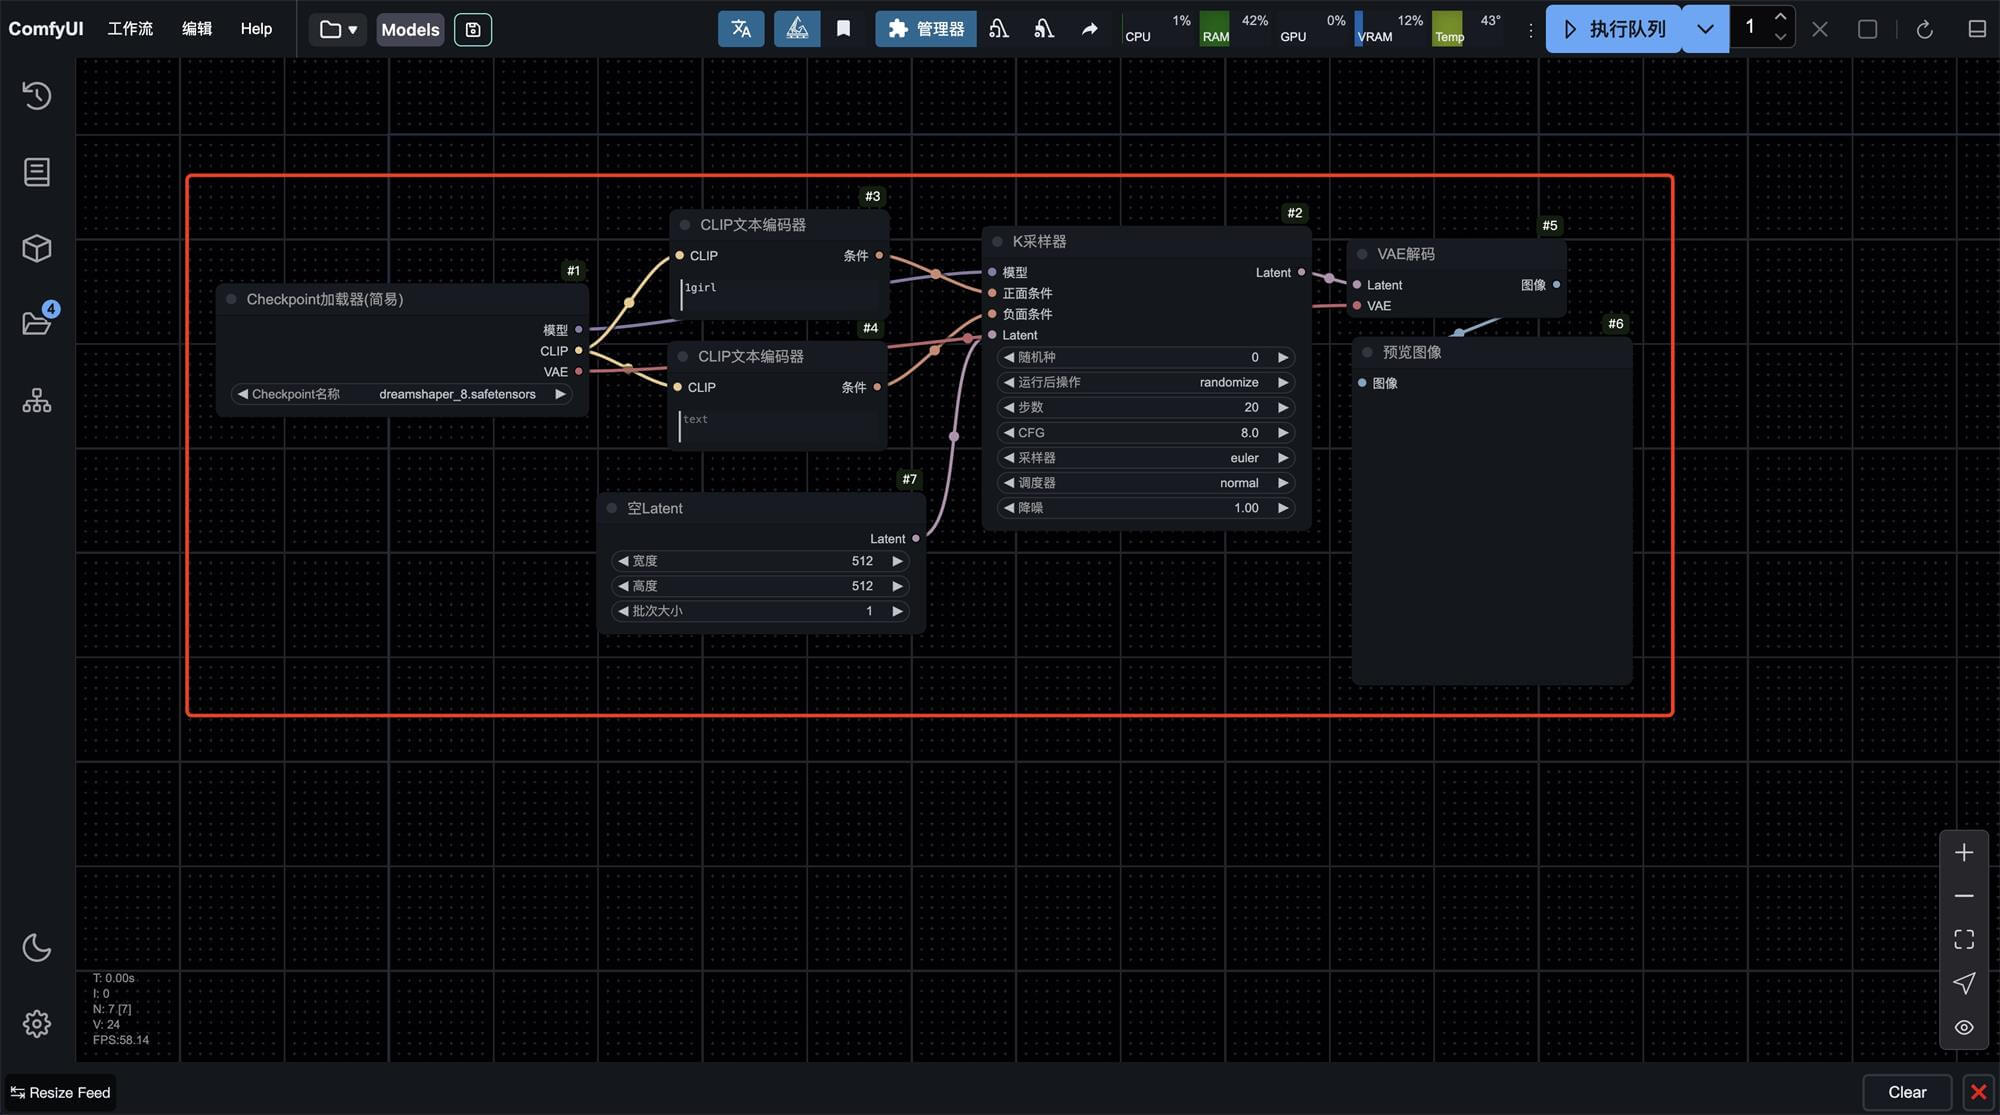Toggle link visibility eye icon
This screenshot has height=1115, width=2000.
1964,1027
